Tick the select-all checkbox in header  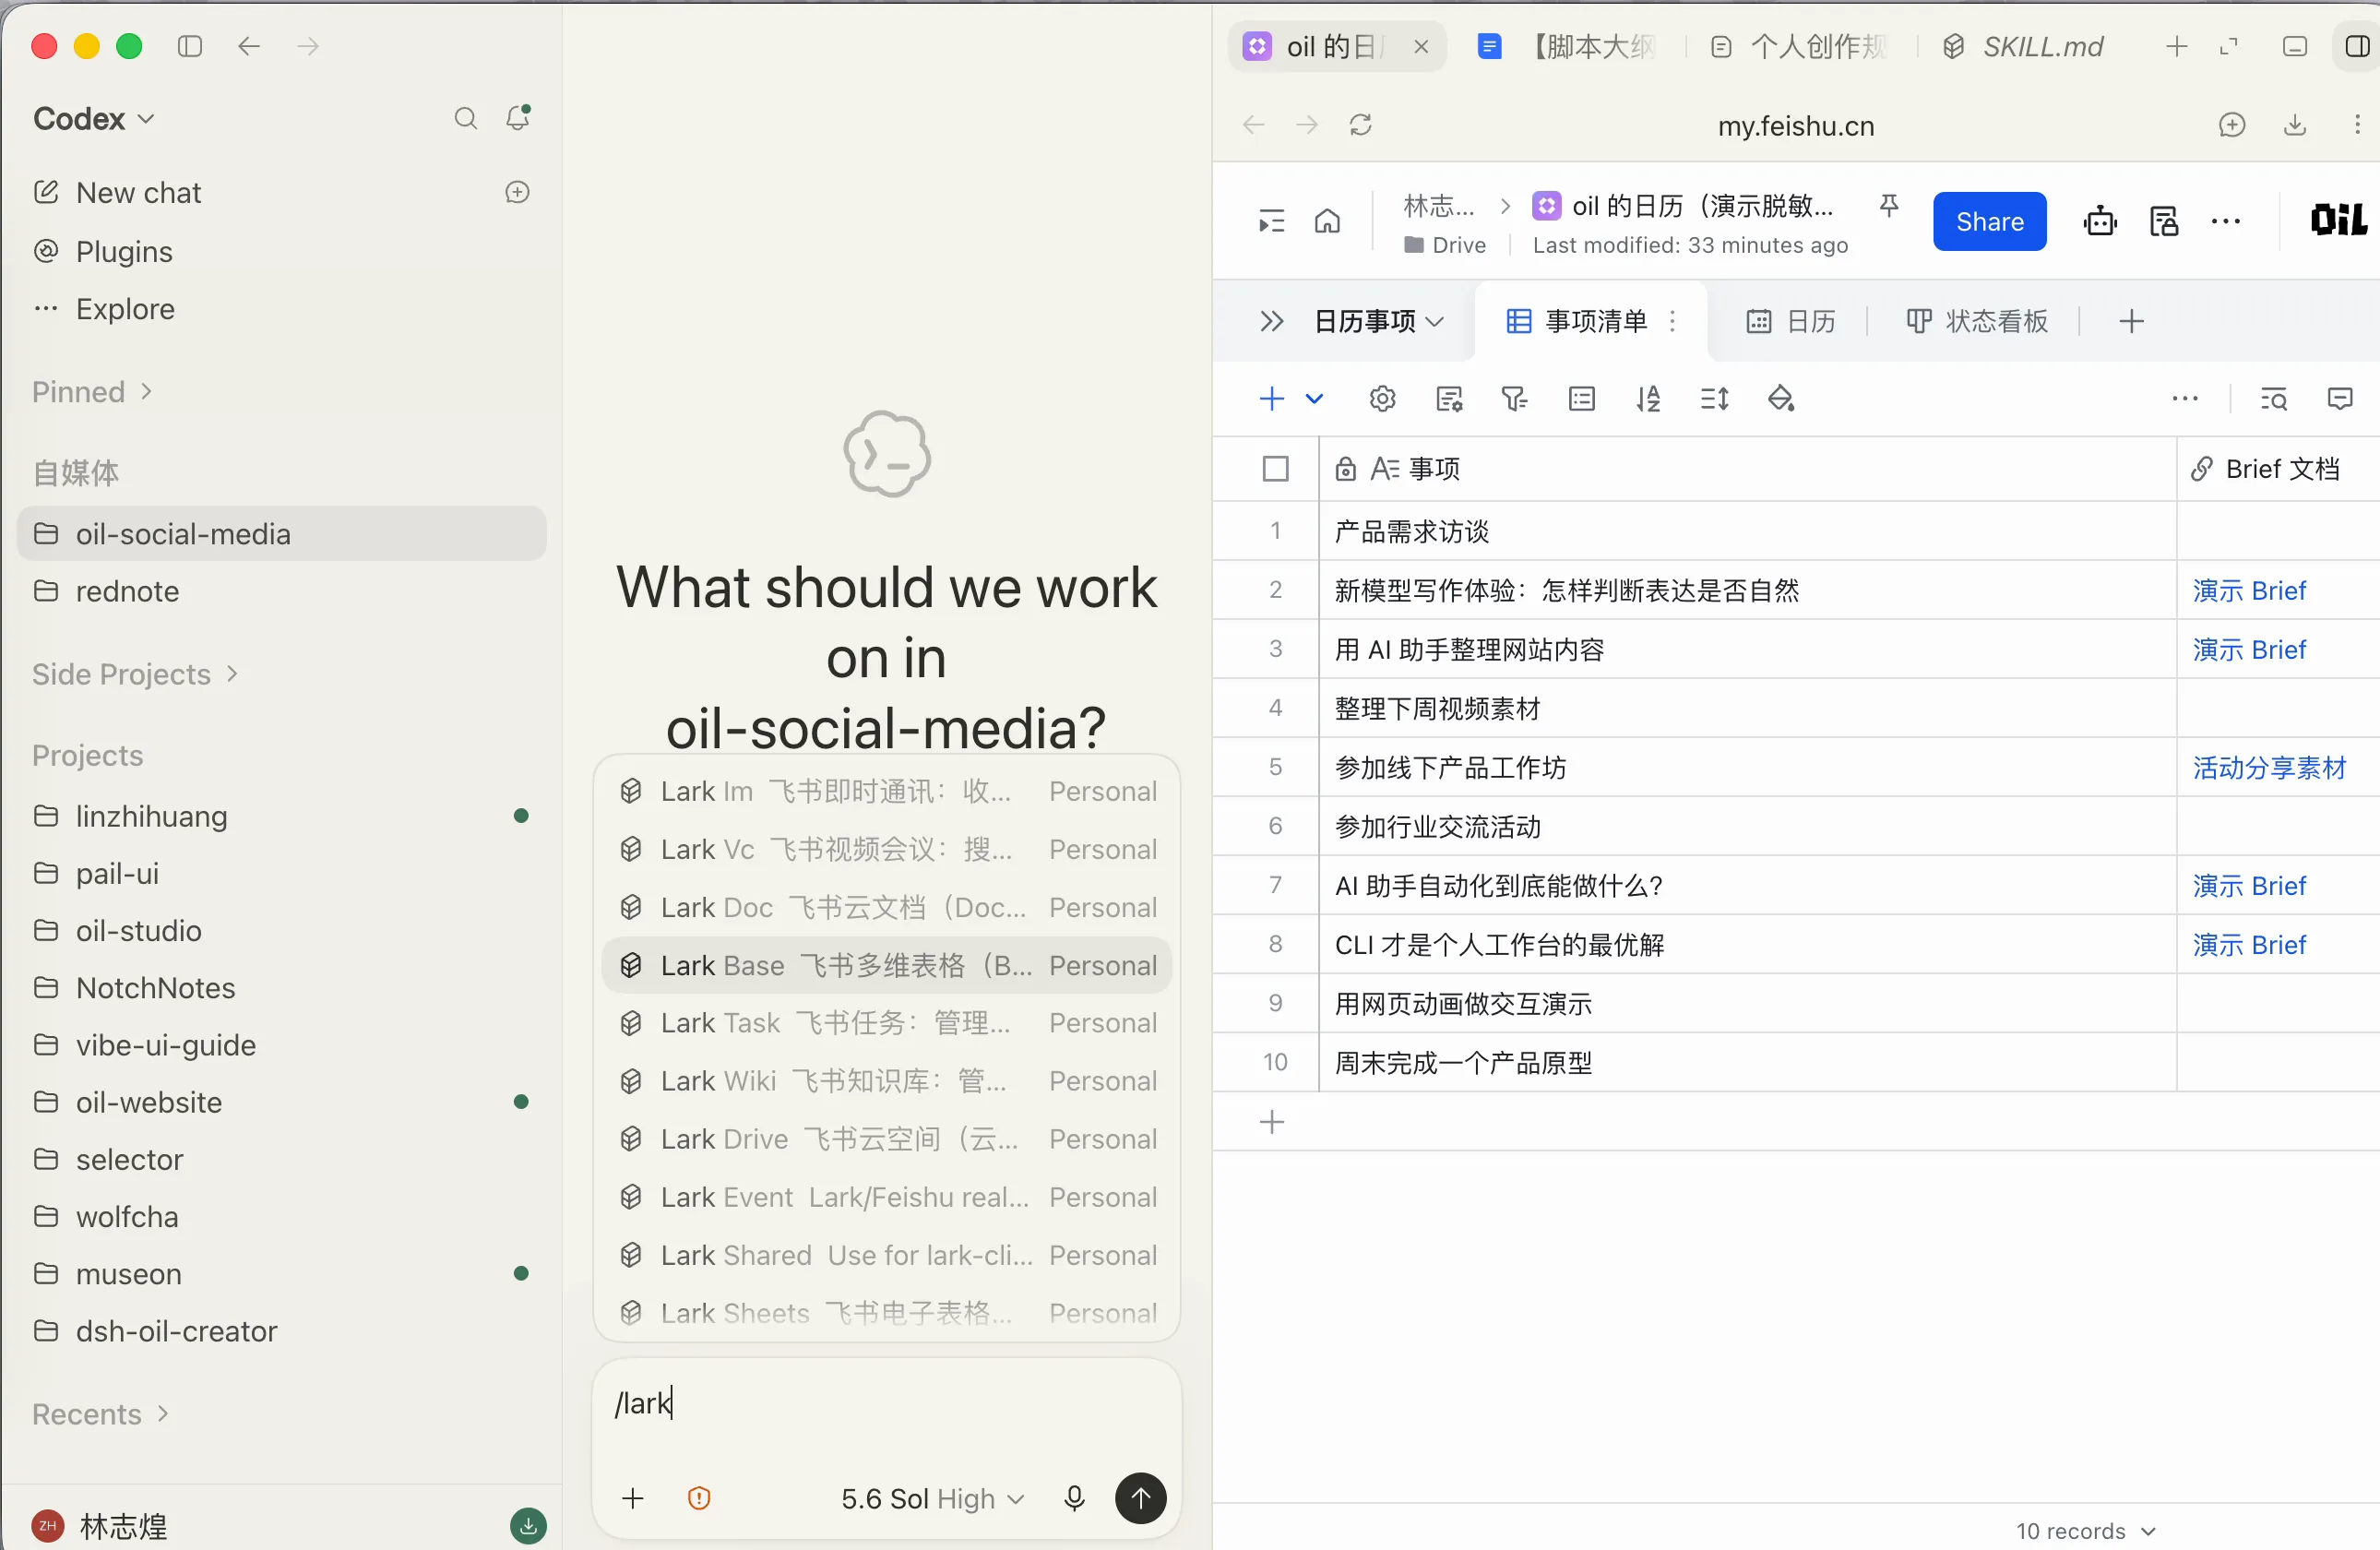1275,468
